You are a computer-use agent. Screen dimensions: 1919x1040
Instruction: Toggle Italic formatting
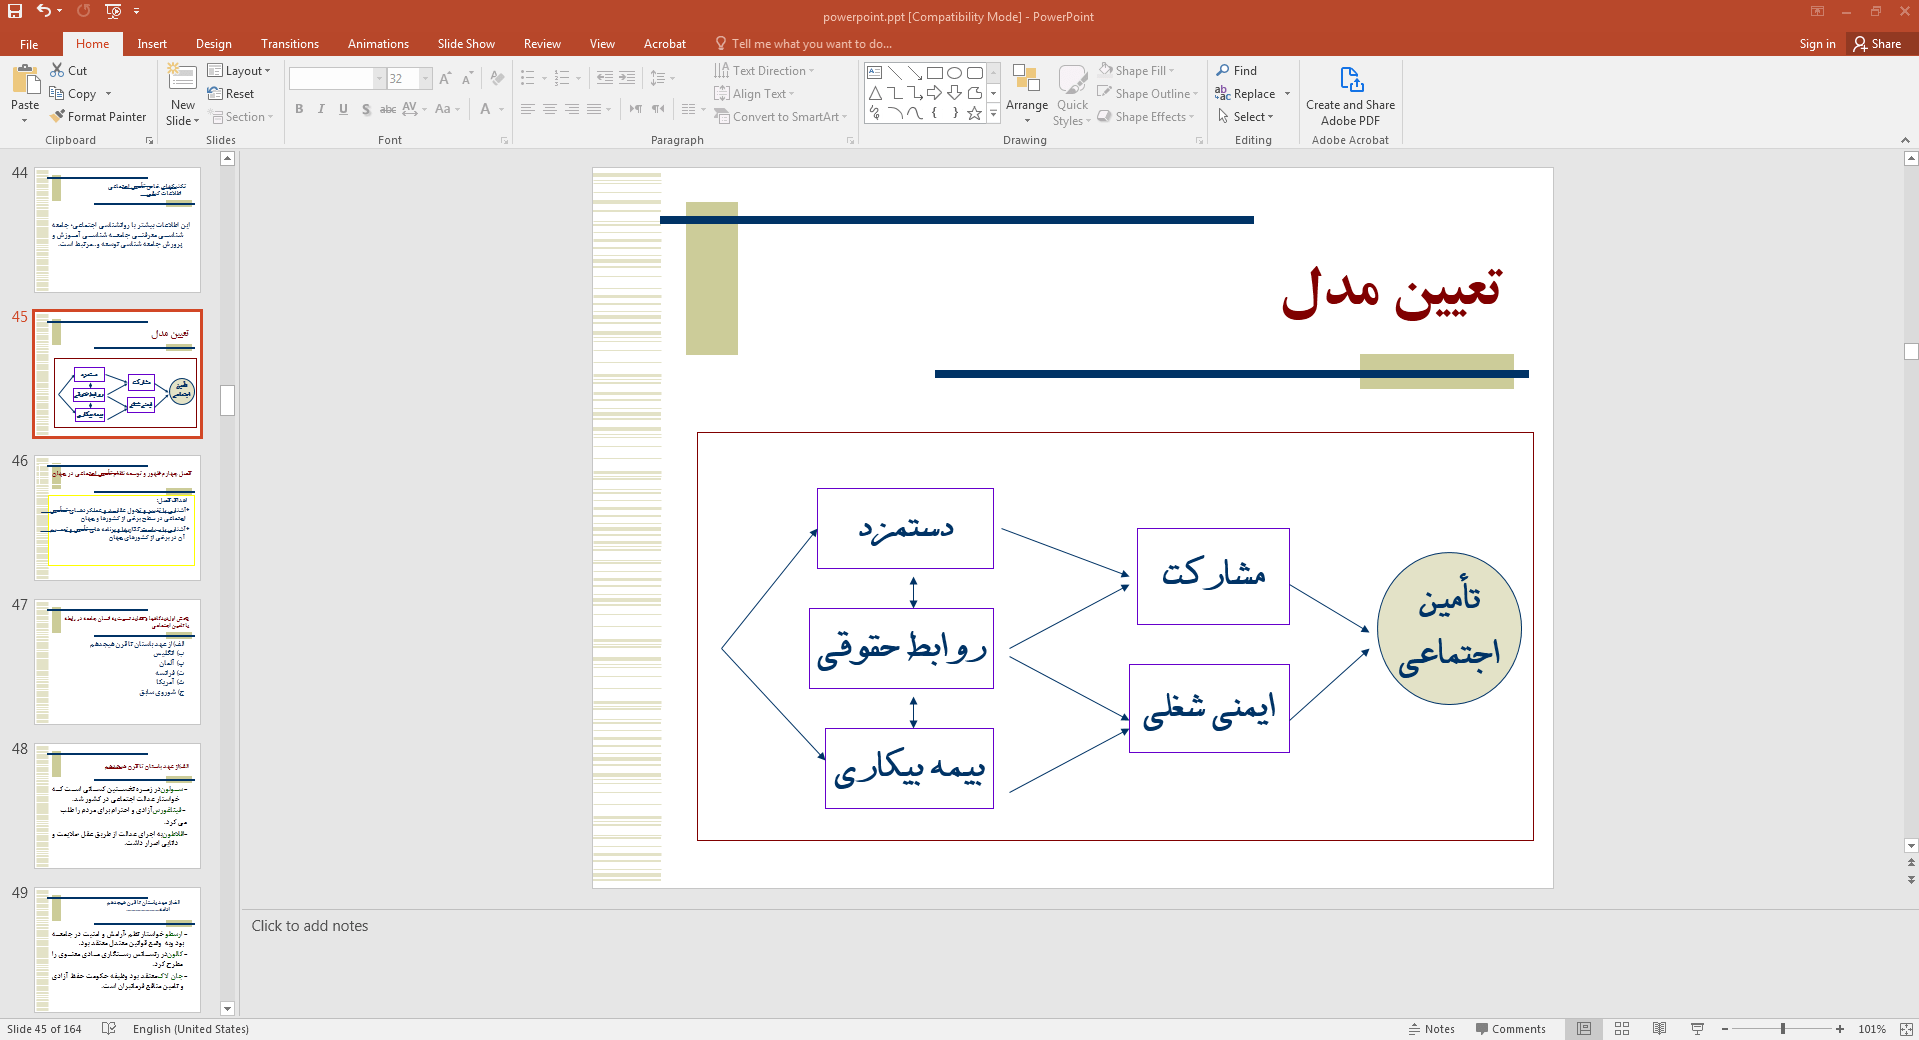321,109
